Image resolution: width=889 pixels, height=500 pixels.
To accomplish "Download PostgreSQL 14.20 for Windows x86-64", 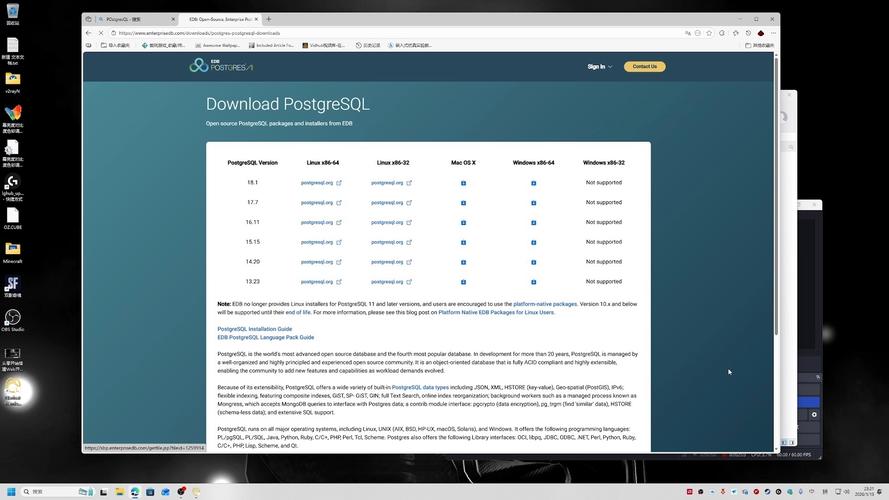I will pos(533,262).
